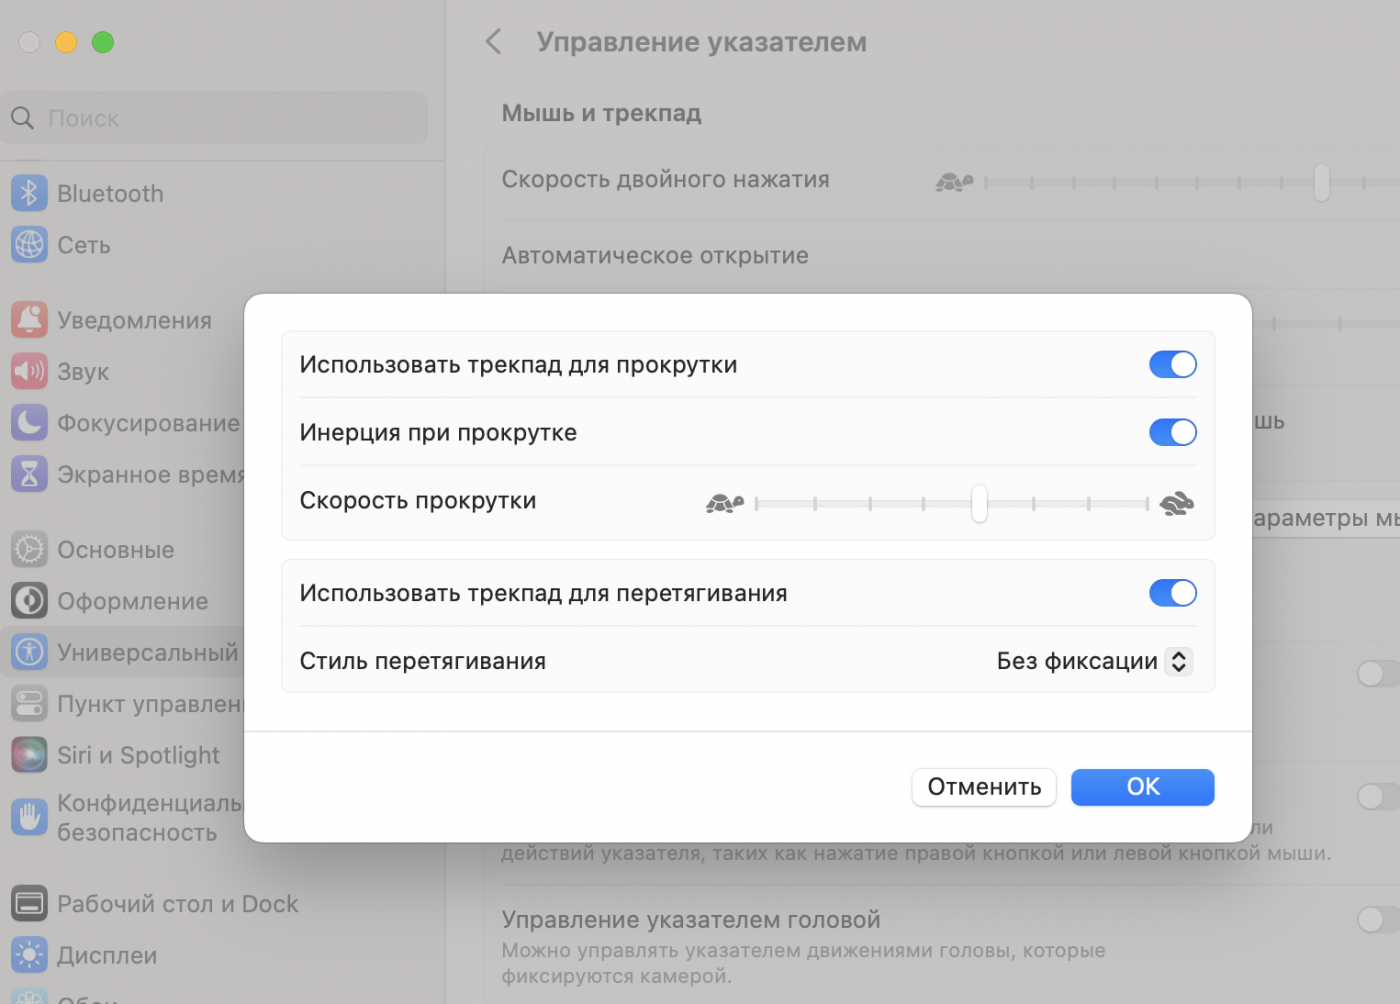This screenshot has height=1004, width=1400.
Task: Open the Стиль перетягивания dropdown
Action: coord(1094,661)
